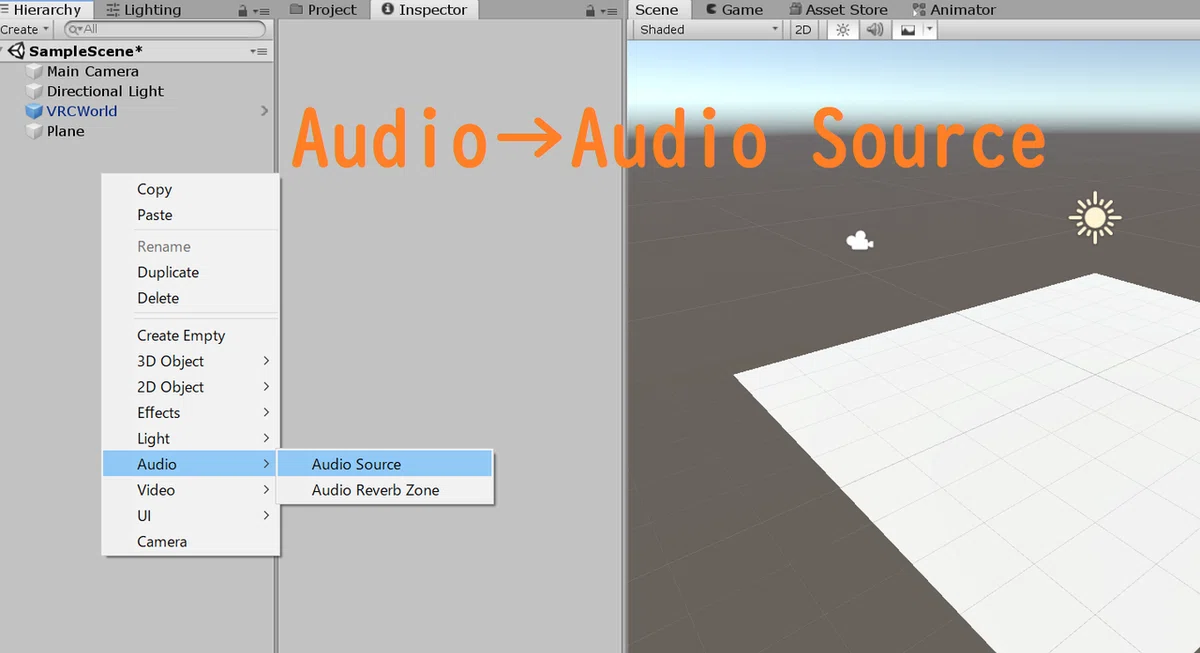Open the Animator tab

(953, 10)
